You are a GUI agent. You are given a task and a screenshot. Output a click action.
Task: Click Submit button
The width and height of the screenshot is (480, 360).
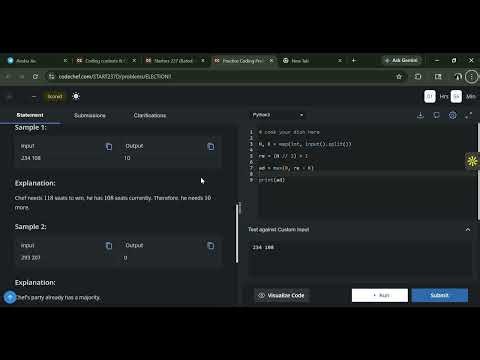(440, 295)
